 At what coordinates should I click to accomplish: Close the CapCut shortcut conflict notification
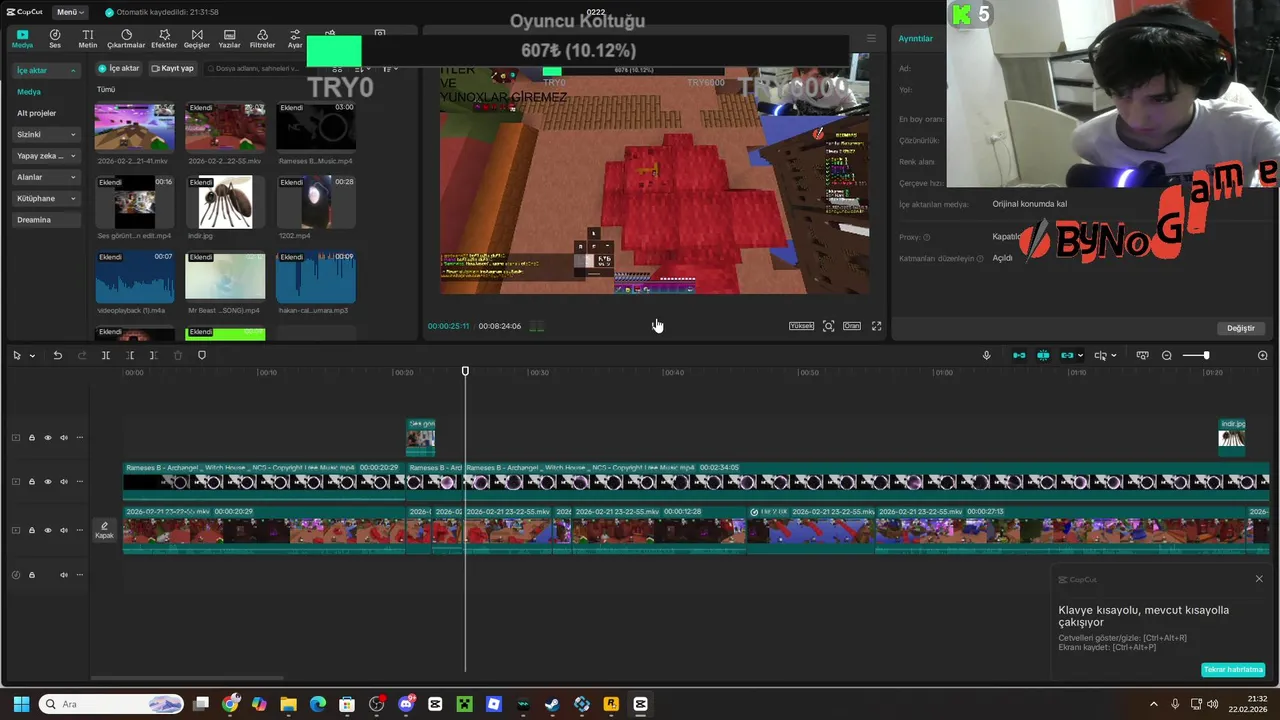(1259, 579)
